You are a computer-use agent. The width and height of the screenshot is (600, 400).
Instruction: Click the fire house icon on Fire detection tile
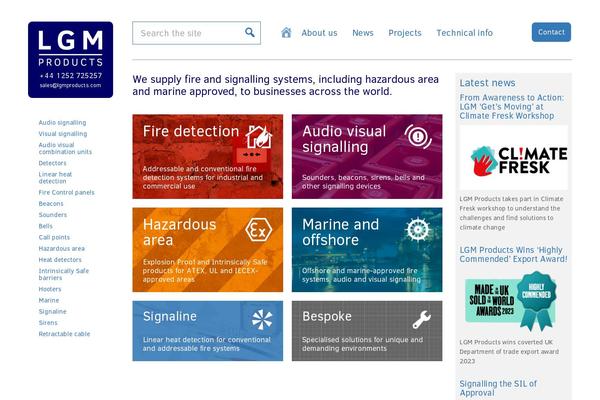click(259, 136)
